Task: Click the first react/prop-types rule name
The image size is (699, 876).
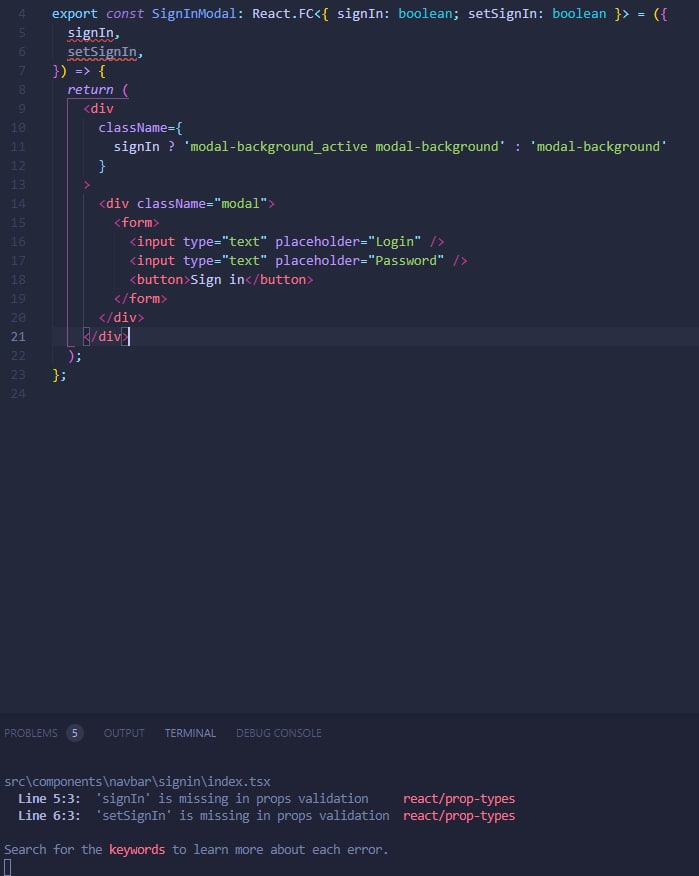Action: tap(459, 799)
